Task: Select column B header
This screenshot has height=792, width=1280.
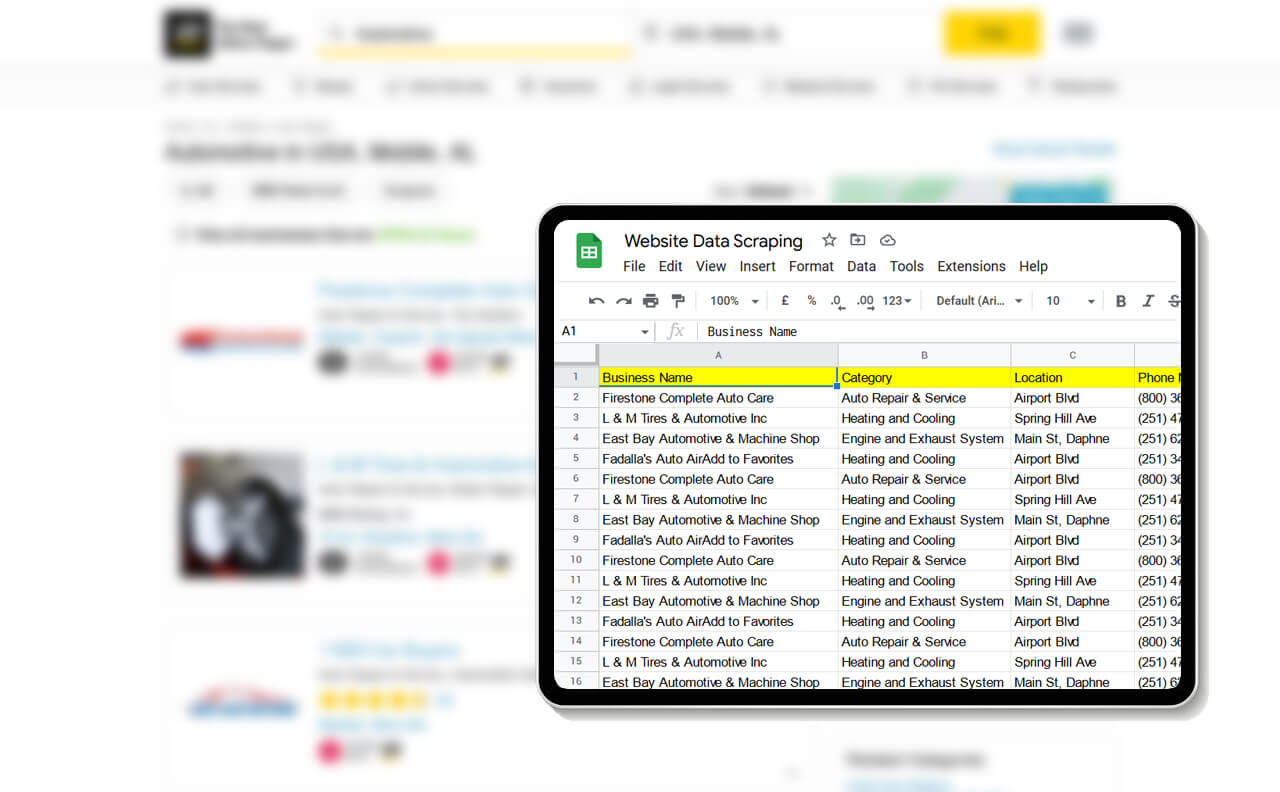Action: coord(924,355)
